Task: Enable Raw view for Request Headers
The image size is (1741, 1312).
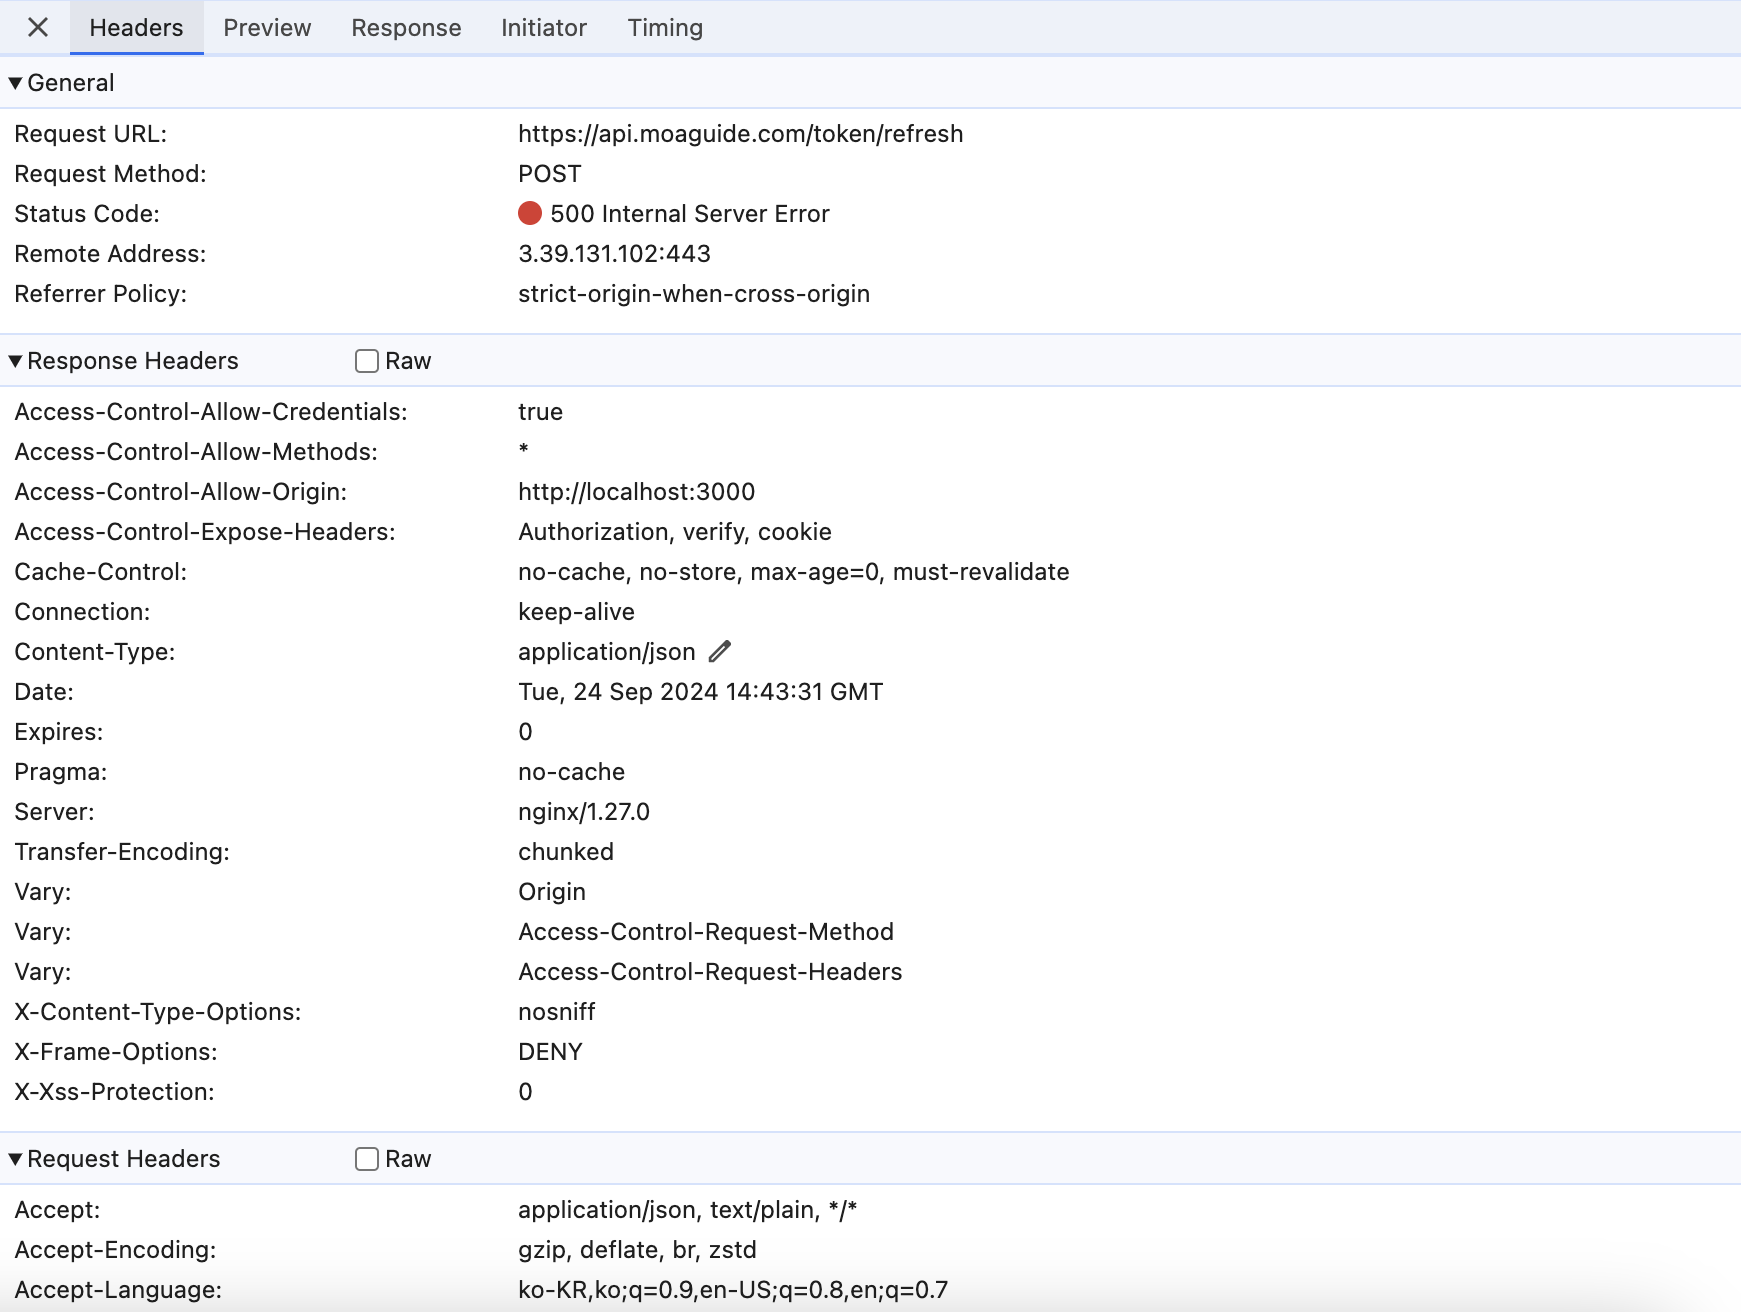Action: pyautogui.click(x=367, y=1159)
